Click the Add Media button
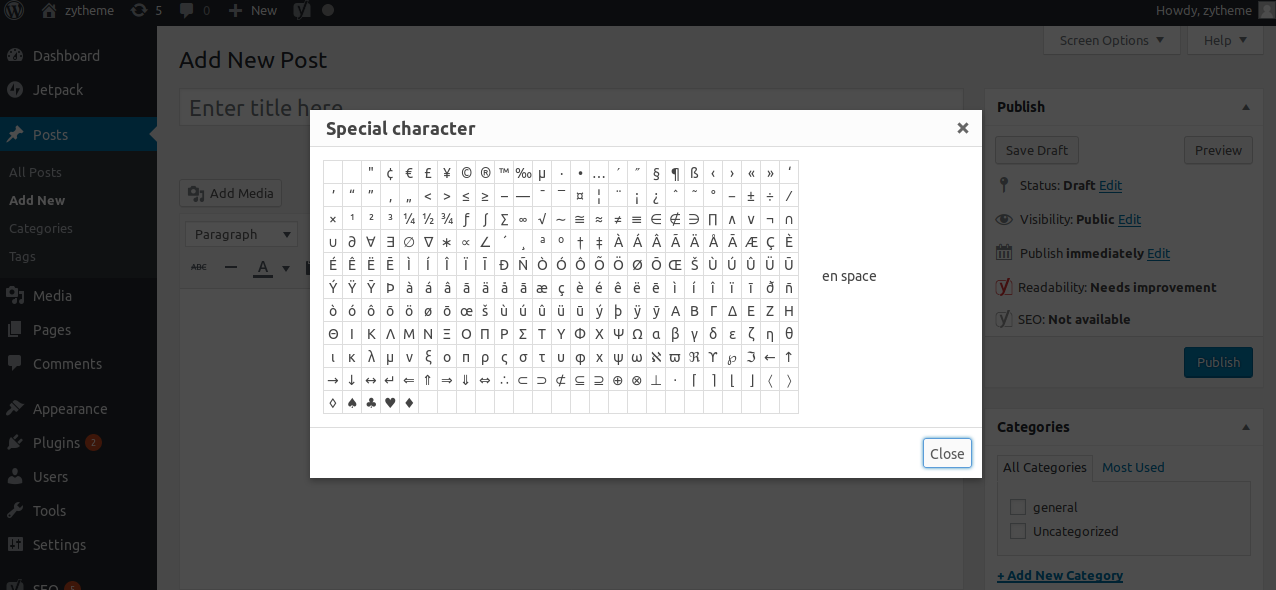 tap(231, 193)
